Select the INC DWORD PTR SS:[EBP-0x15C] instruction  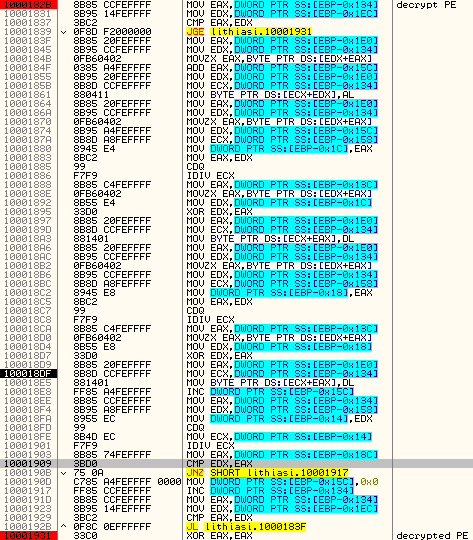click(x=270, y=392)
